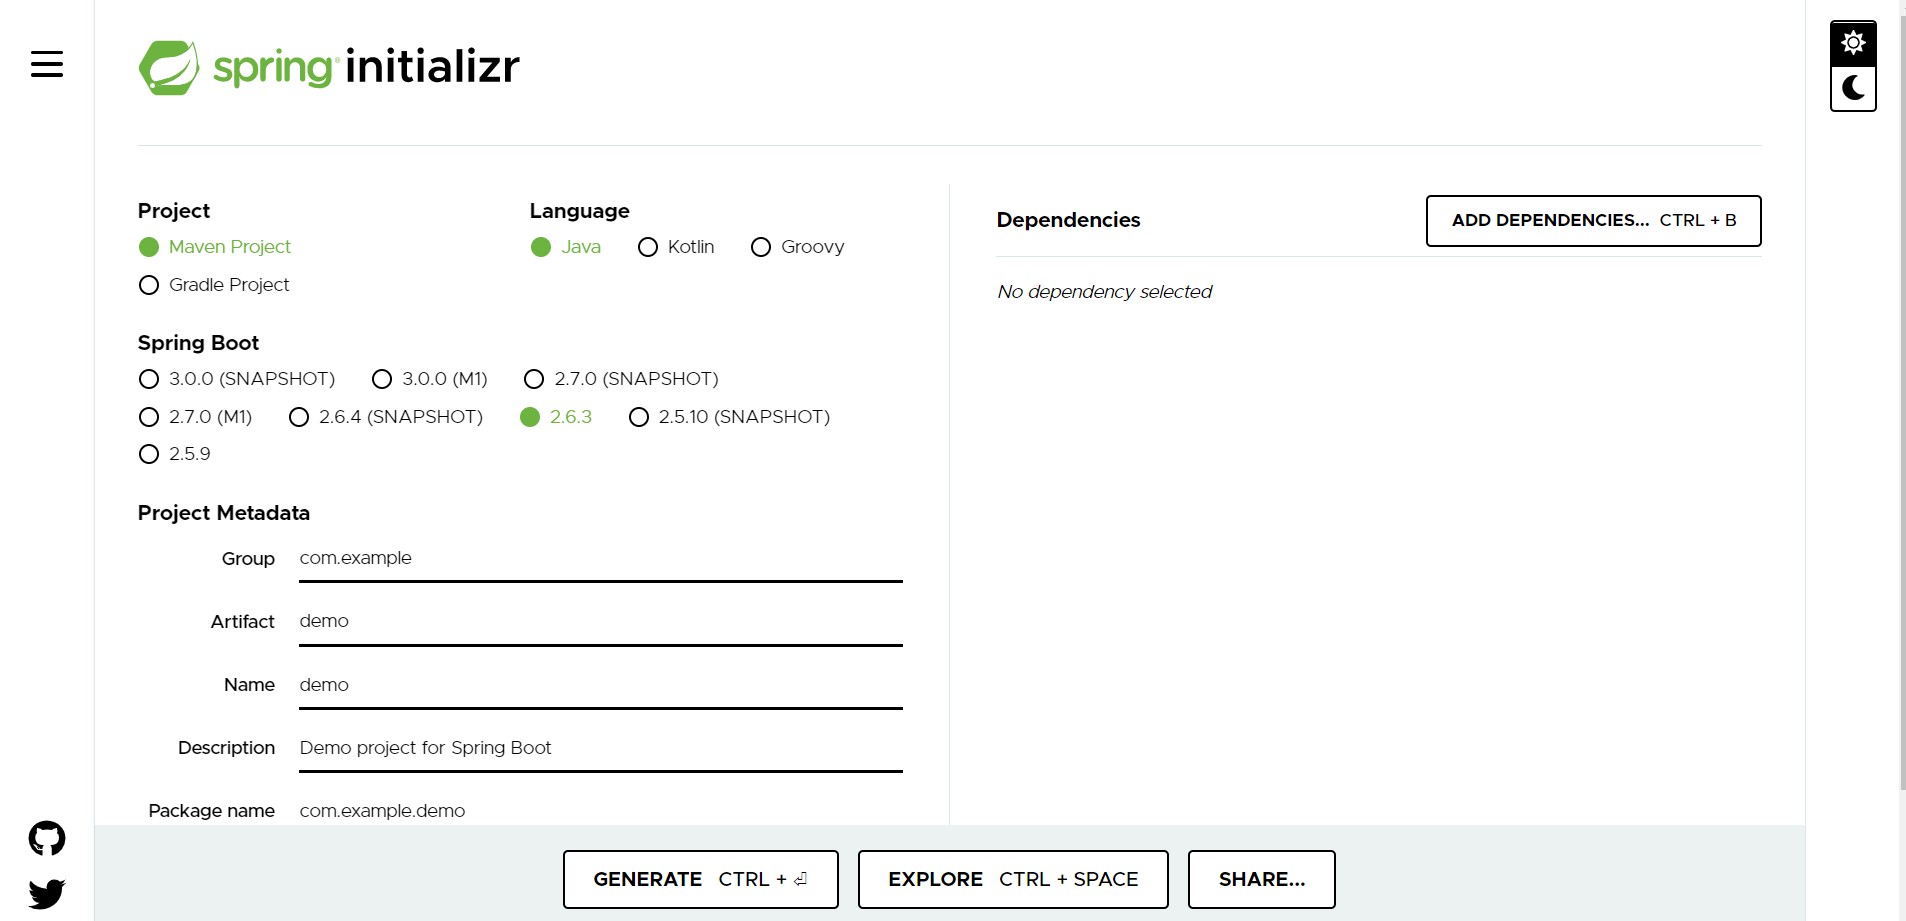The image size is (1906, 921).
Task: Click the Explore project button
Action: pos(1013,879)
